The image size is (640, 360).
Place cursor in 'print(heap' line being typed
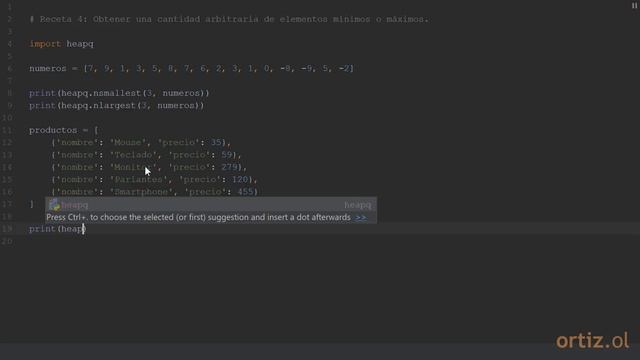click(57, 229)
